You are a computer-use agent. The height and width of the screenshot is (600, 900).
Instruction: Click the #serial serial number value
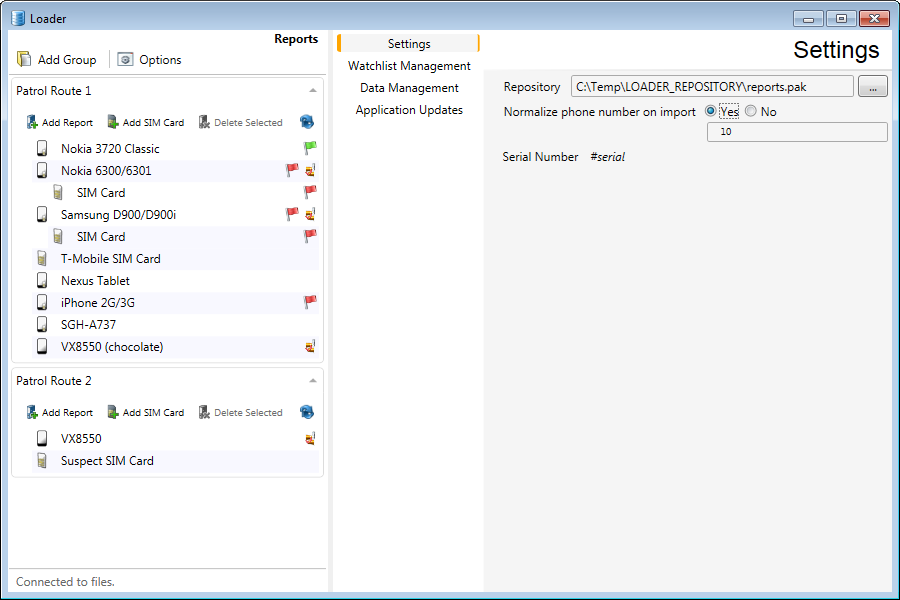click(x=607, y=157)
